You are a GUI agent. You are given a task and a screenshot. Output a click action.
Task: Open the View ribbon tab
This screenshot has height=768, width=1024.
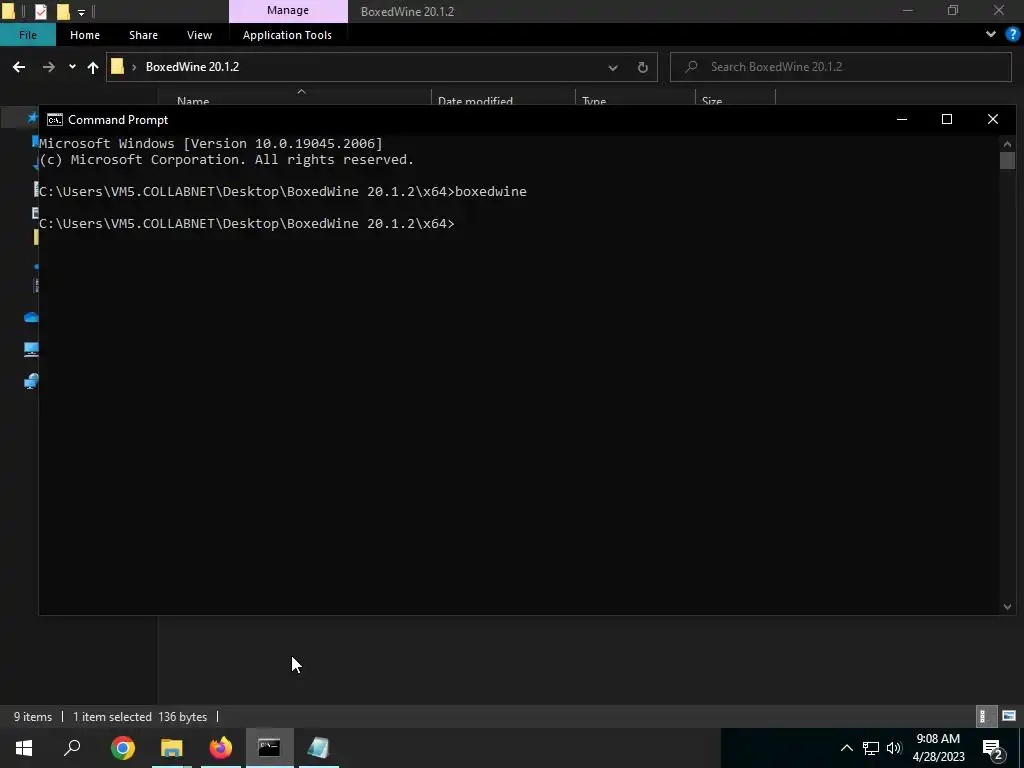click(x=199, y=35)
